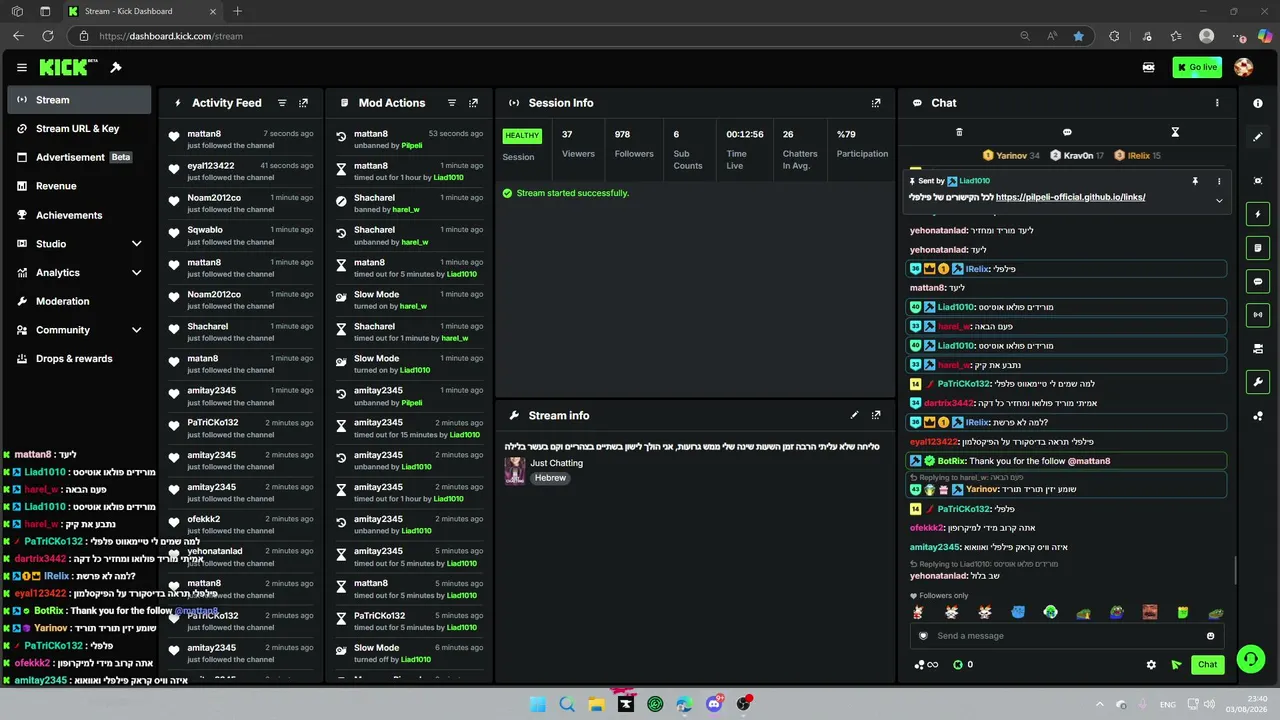Screen dimensions: 1280x720
Task: Click the 'ofekkk2 just followed the channel' entry
Action: [240, 525]
